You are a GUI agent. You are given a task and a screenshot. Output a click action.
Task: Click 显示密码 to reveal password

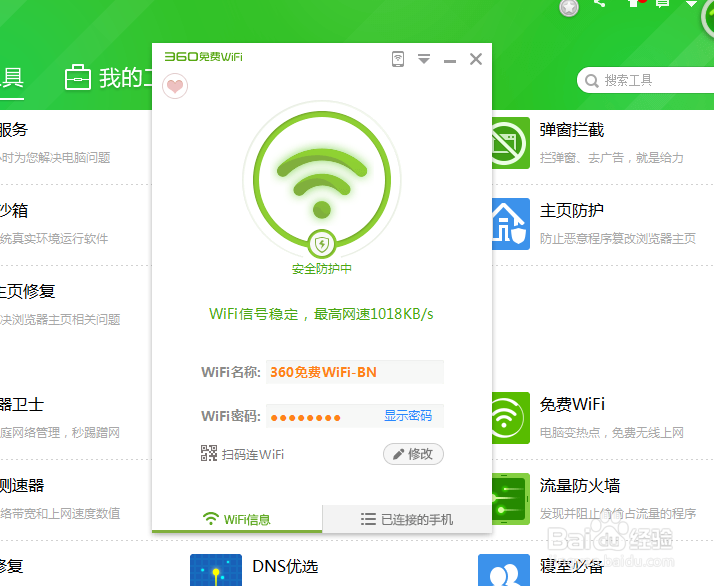[408, 416]
